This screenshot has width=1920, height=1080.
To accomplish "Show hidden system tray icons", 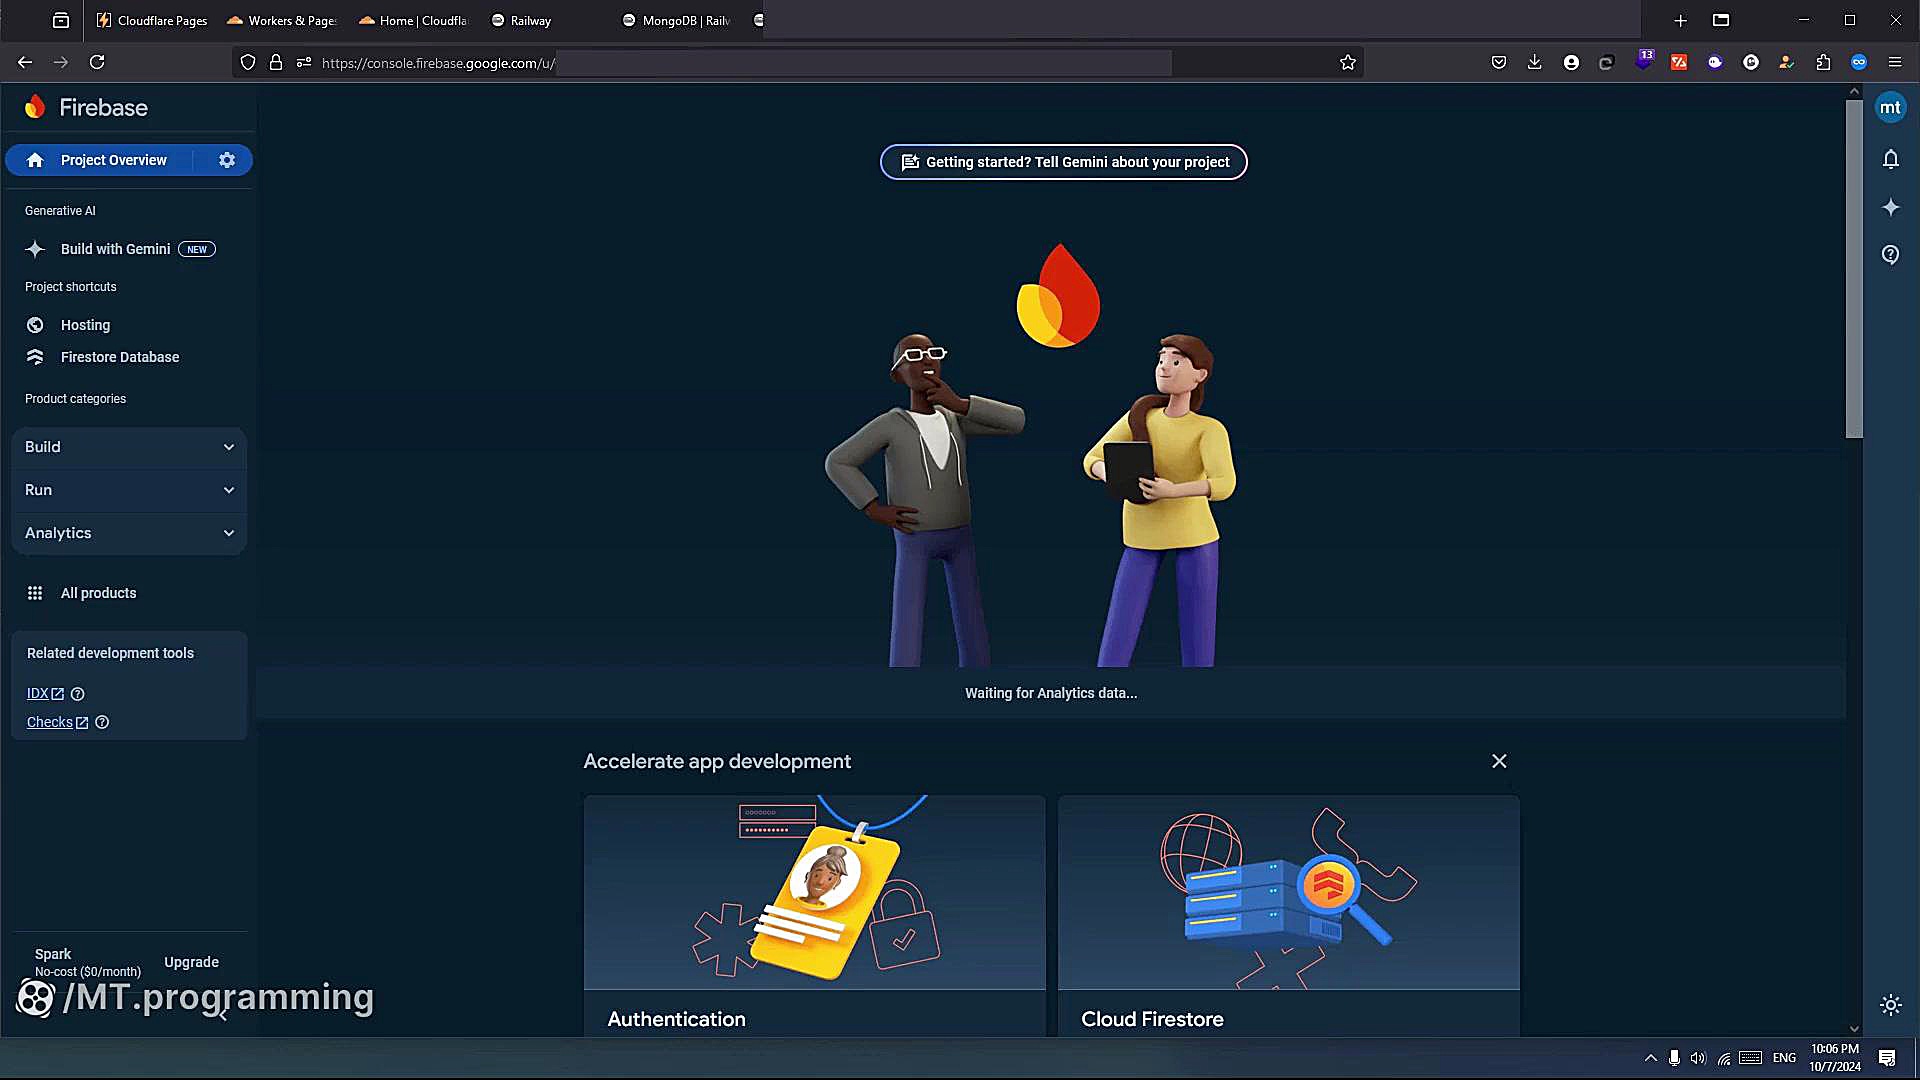I will [1651, 1058].
